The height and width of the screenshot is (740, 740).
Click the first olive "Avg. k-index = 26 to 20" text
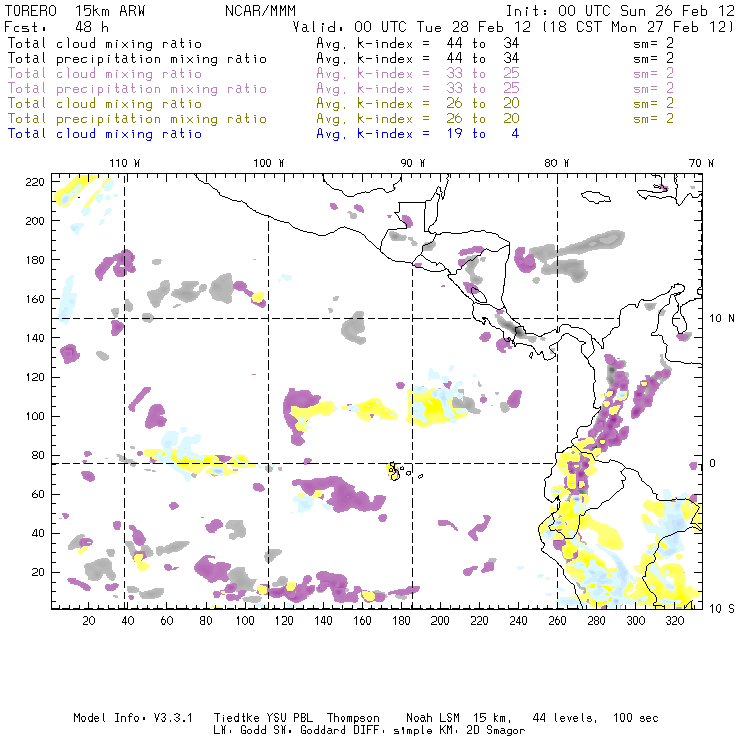(418, 104)
